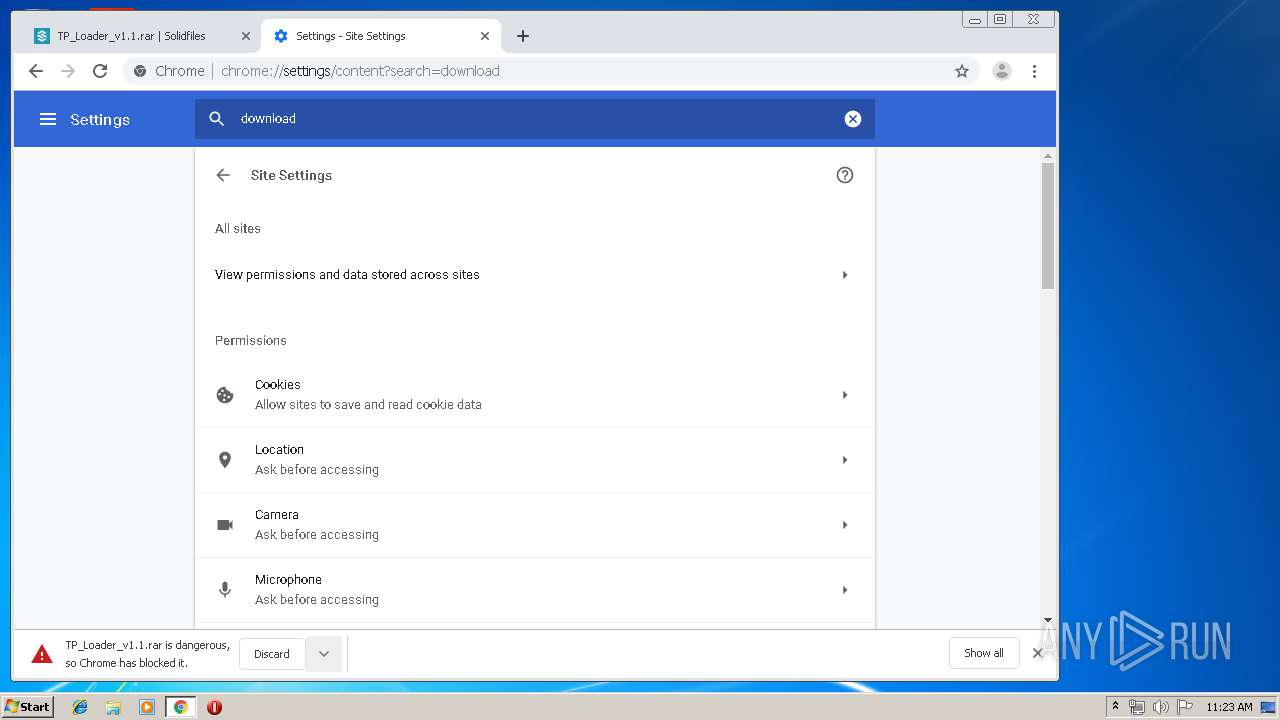Click the Settings header title

[100, 120]
